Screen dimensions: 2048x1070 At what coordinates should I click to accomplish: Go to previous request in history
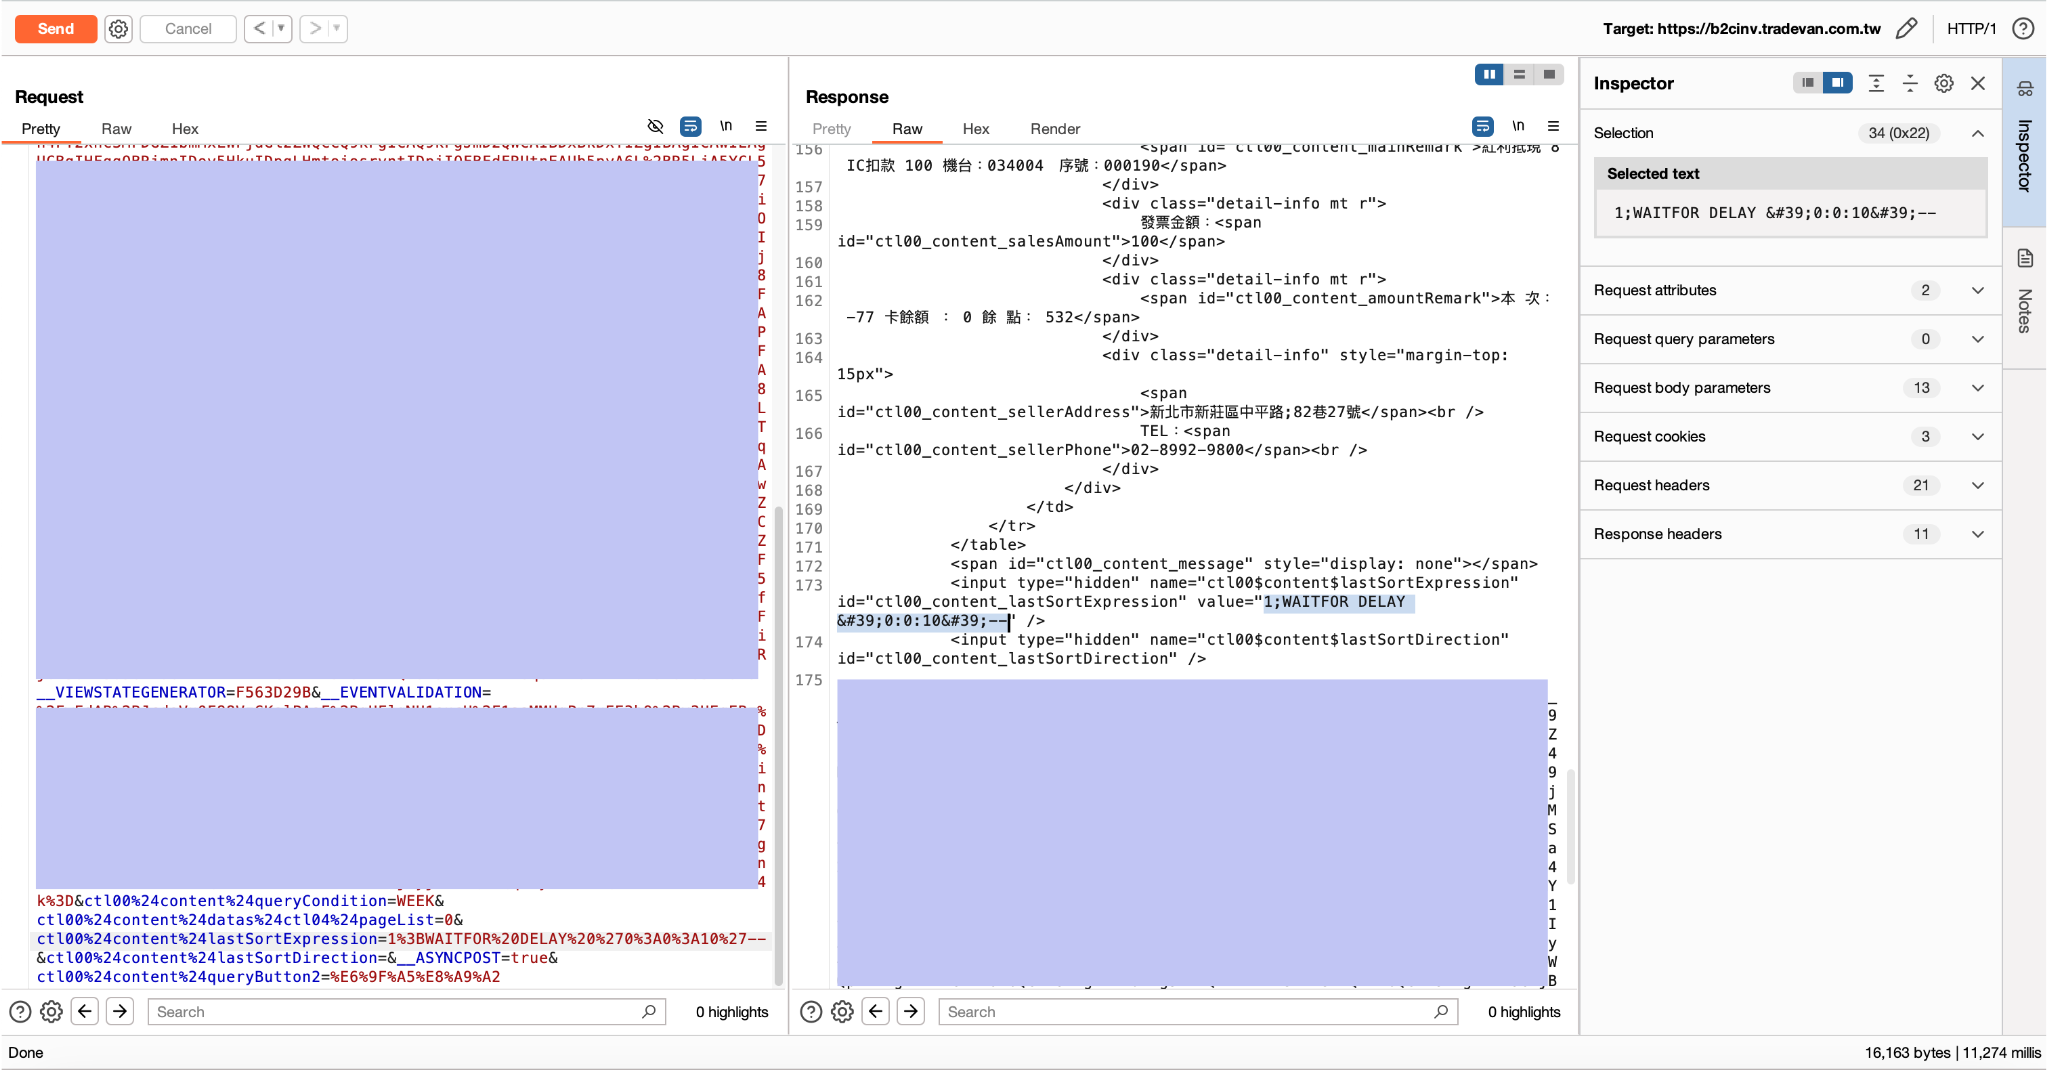point(260,29)
